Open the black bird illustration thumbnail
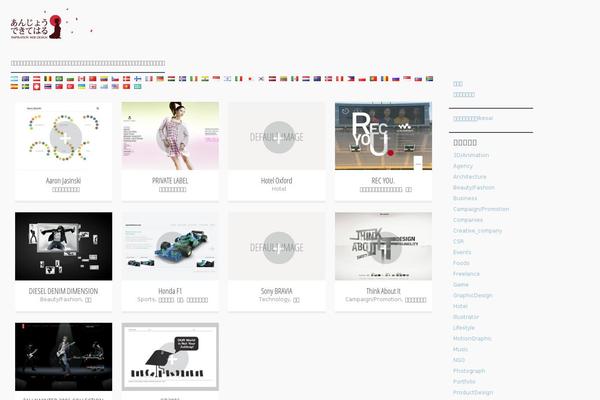The image size is (600, 400). click(x=170, y=357)
